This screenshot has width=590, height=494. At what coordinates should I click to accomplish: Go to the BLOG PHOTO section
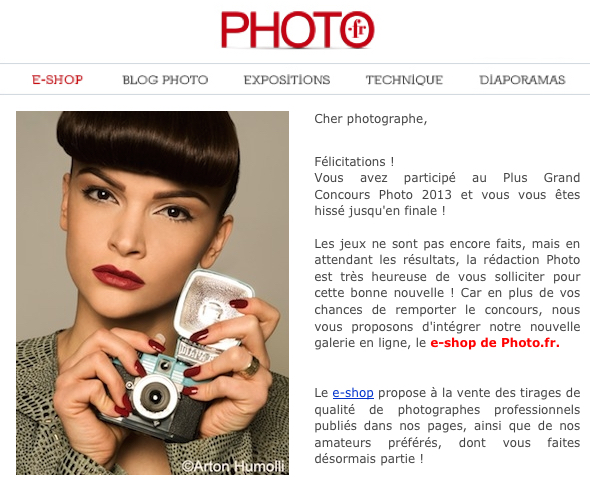click(165, 80)
